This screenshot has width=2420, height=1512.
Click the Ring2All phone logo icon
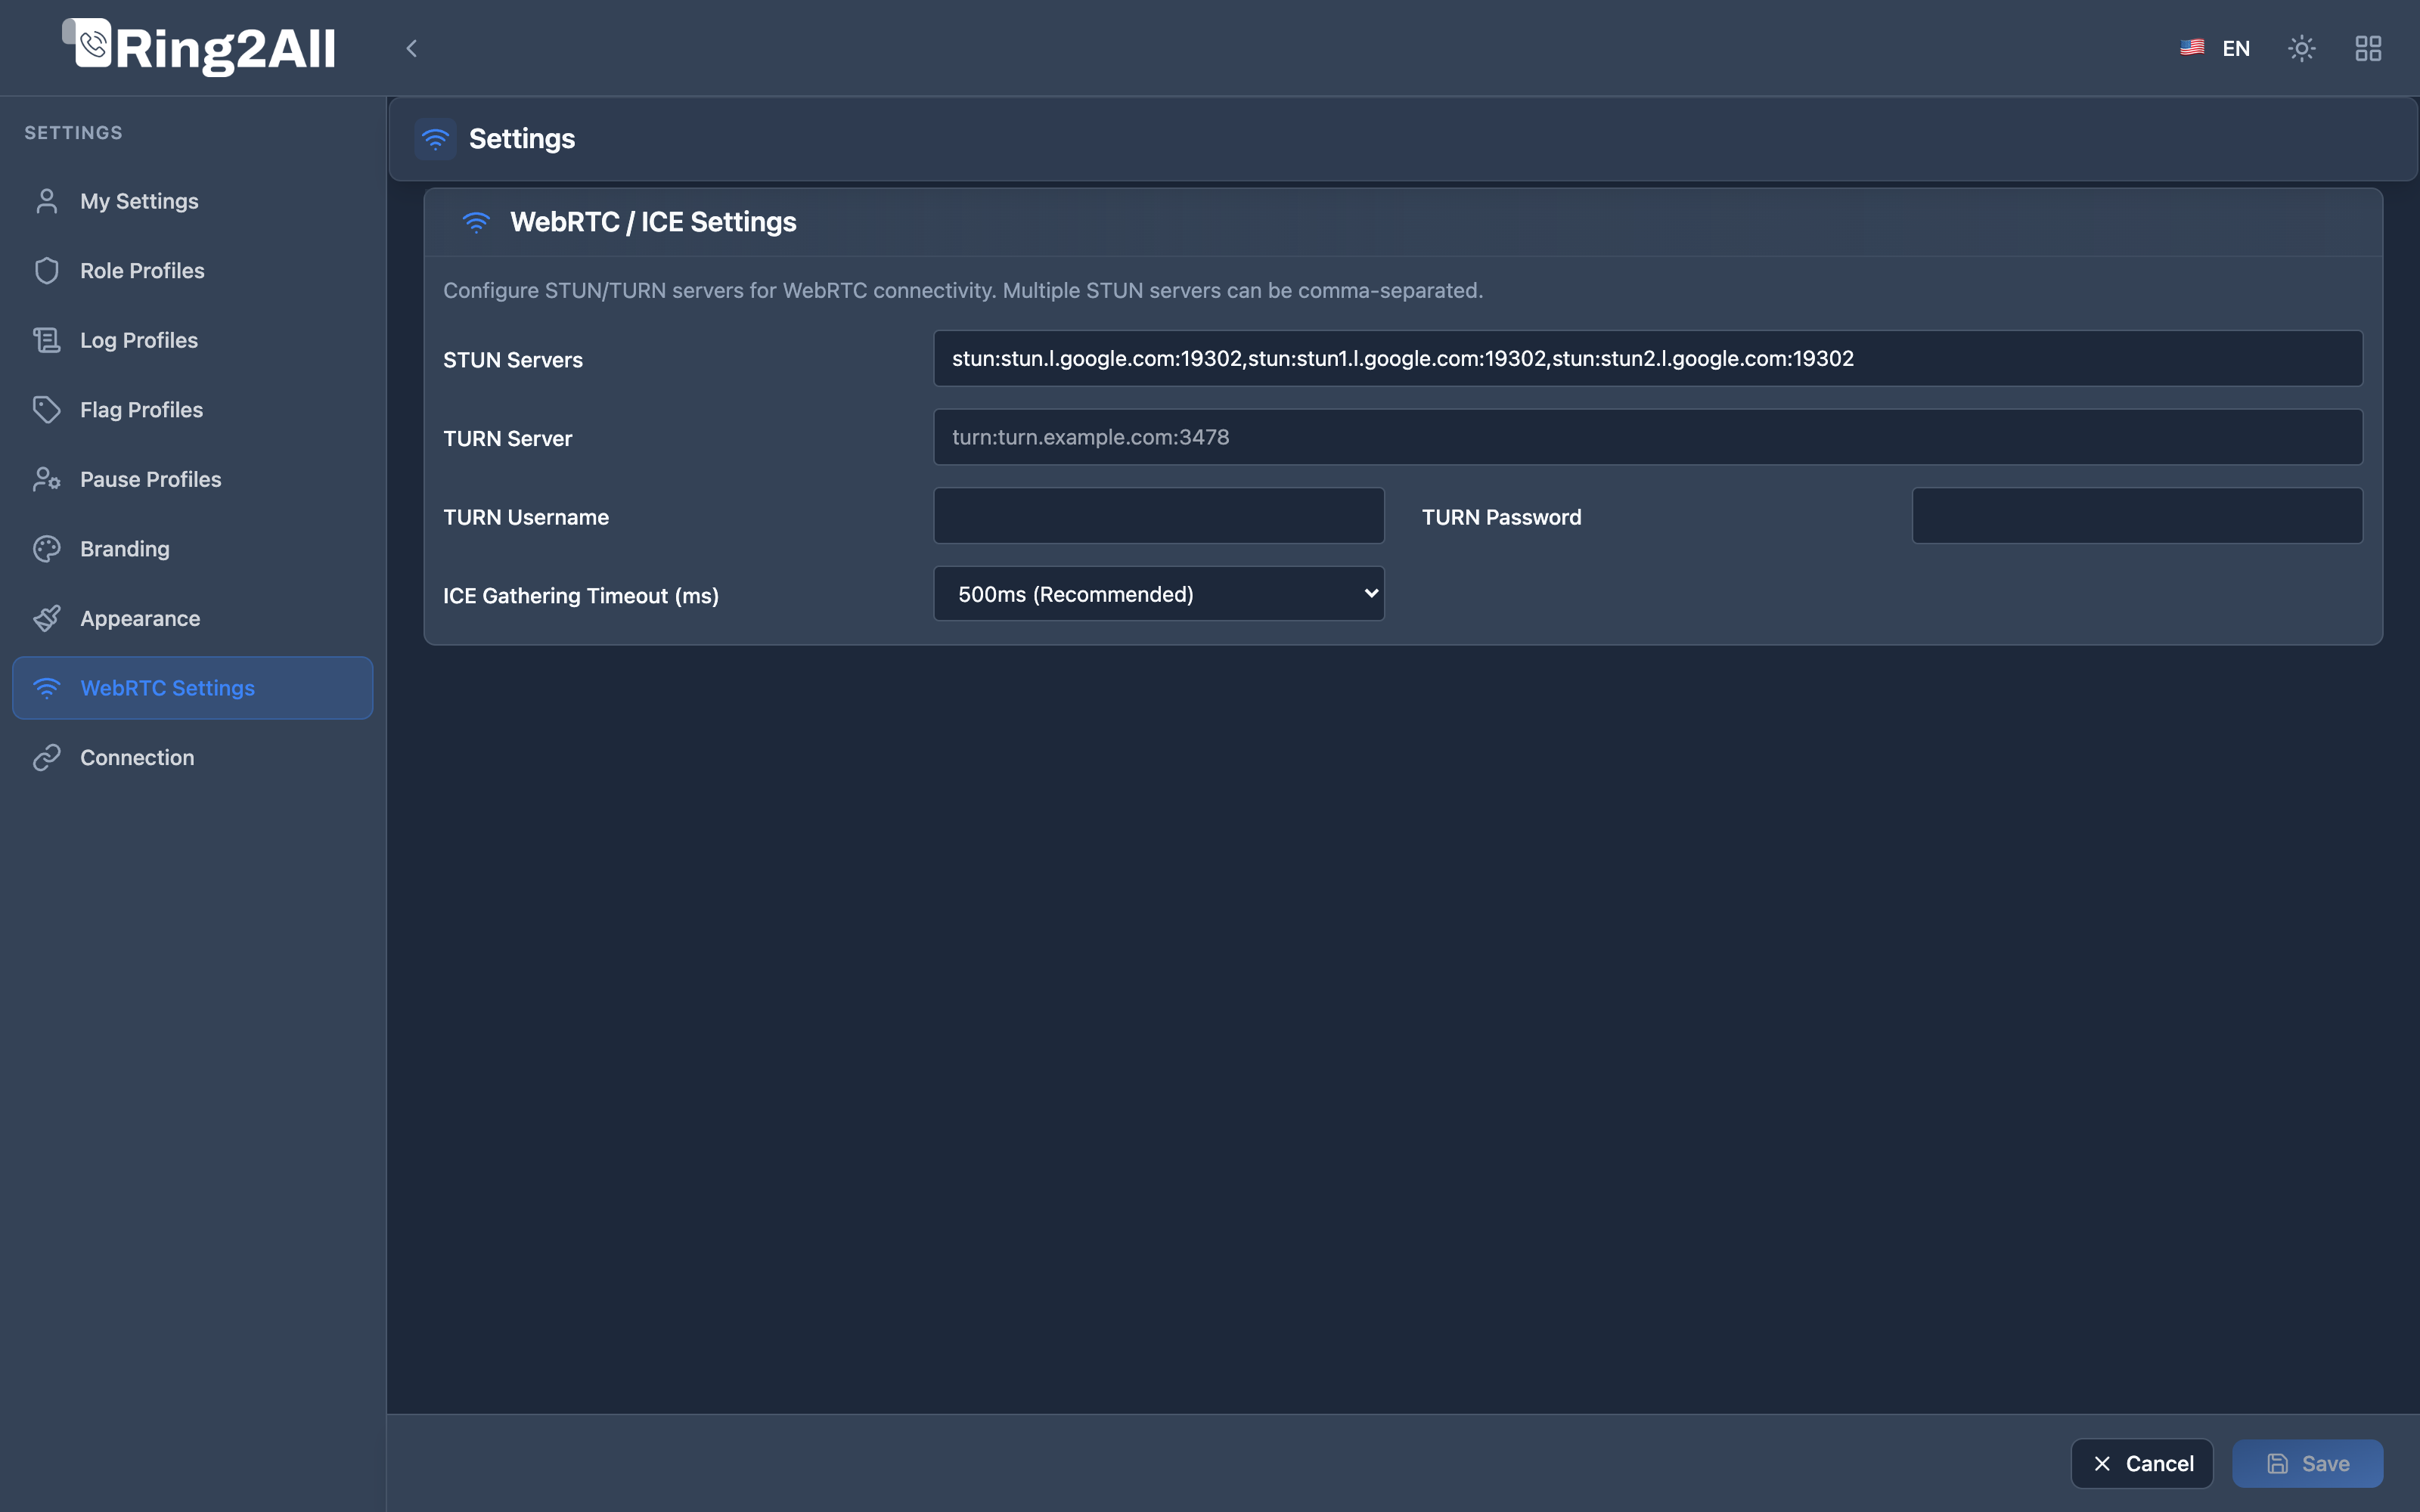[x=88, y=43]
